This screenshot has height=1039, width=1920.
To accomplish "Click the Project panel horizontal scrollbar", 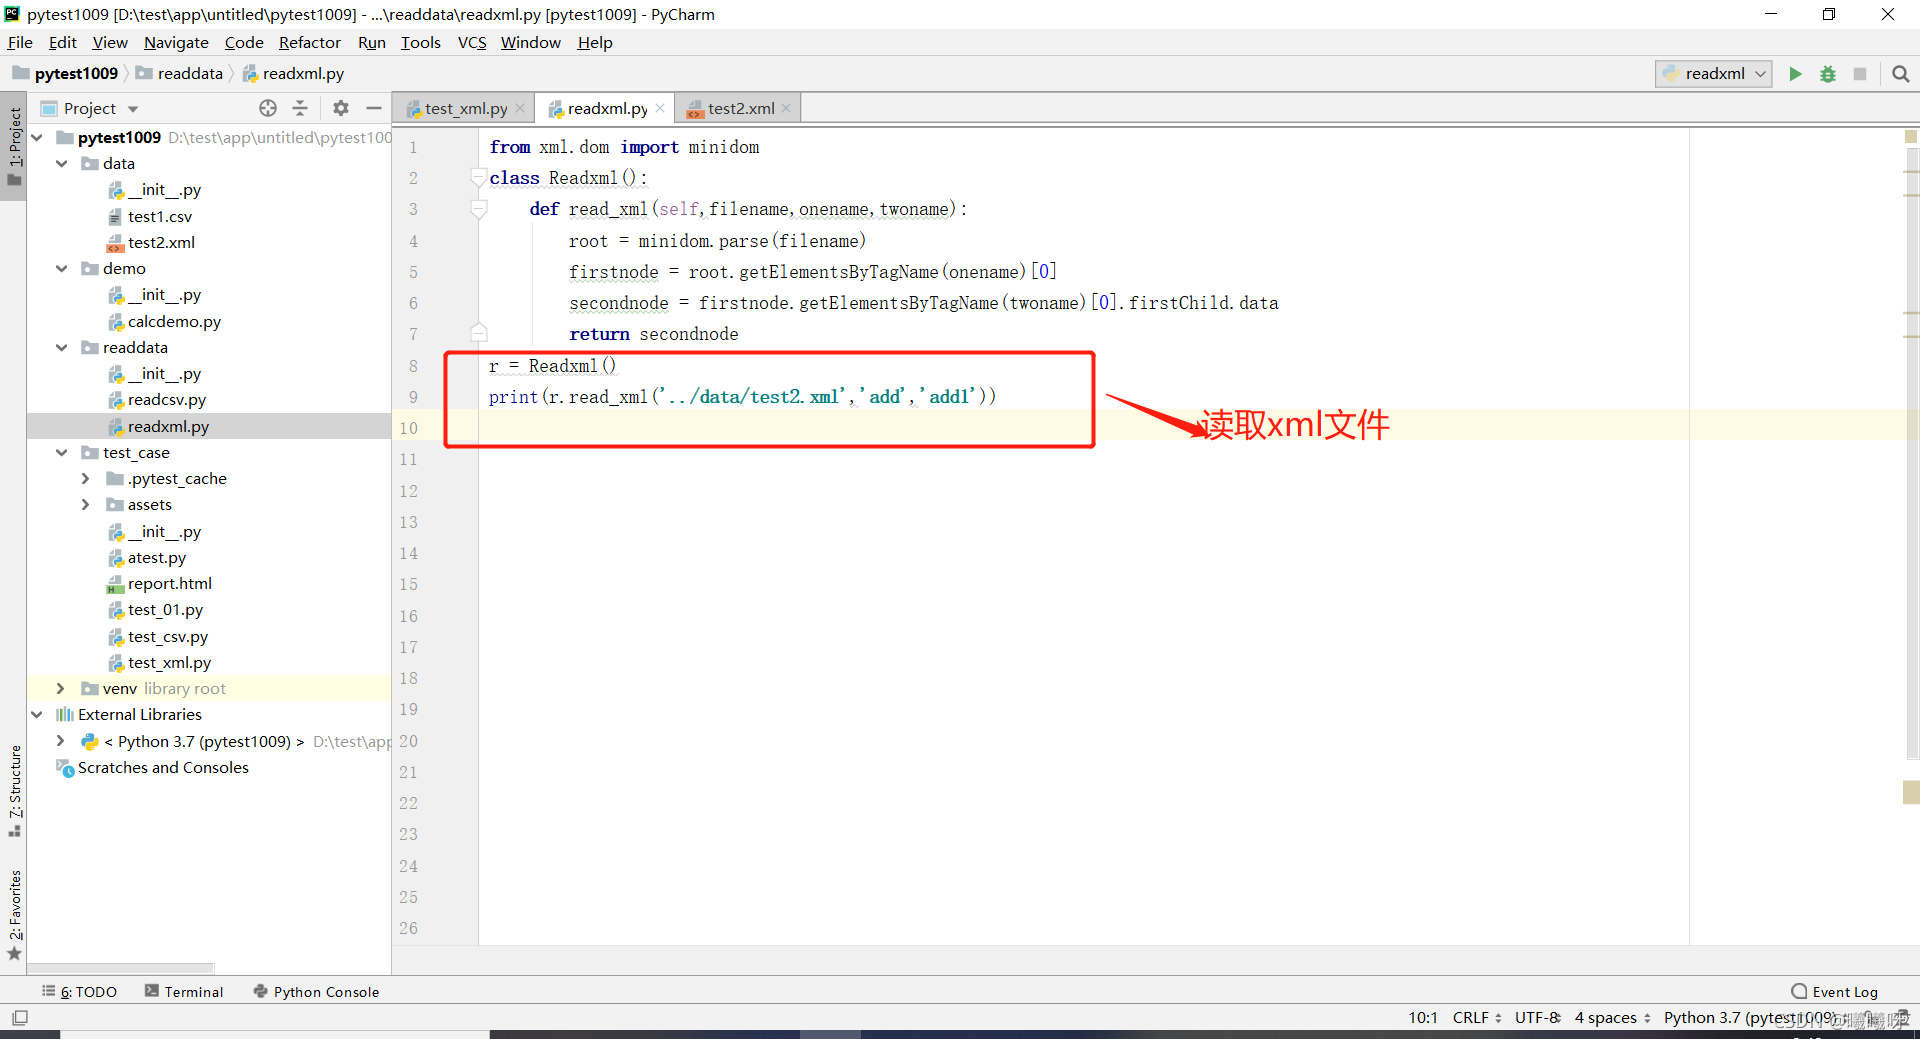I will click(x=120, y=968).
